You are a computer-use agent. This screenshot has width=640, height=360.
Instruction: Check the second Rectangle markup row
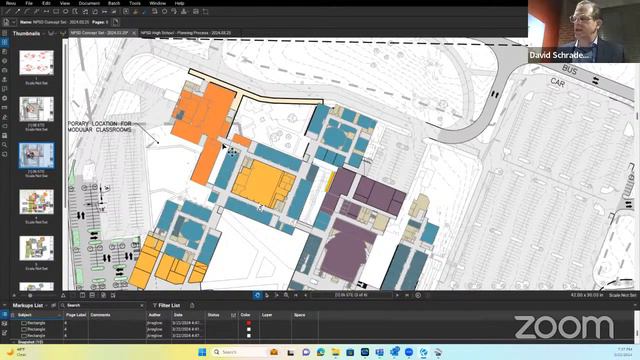24,329
